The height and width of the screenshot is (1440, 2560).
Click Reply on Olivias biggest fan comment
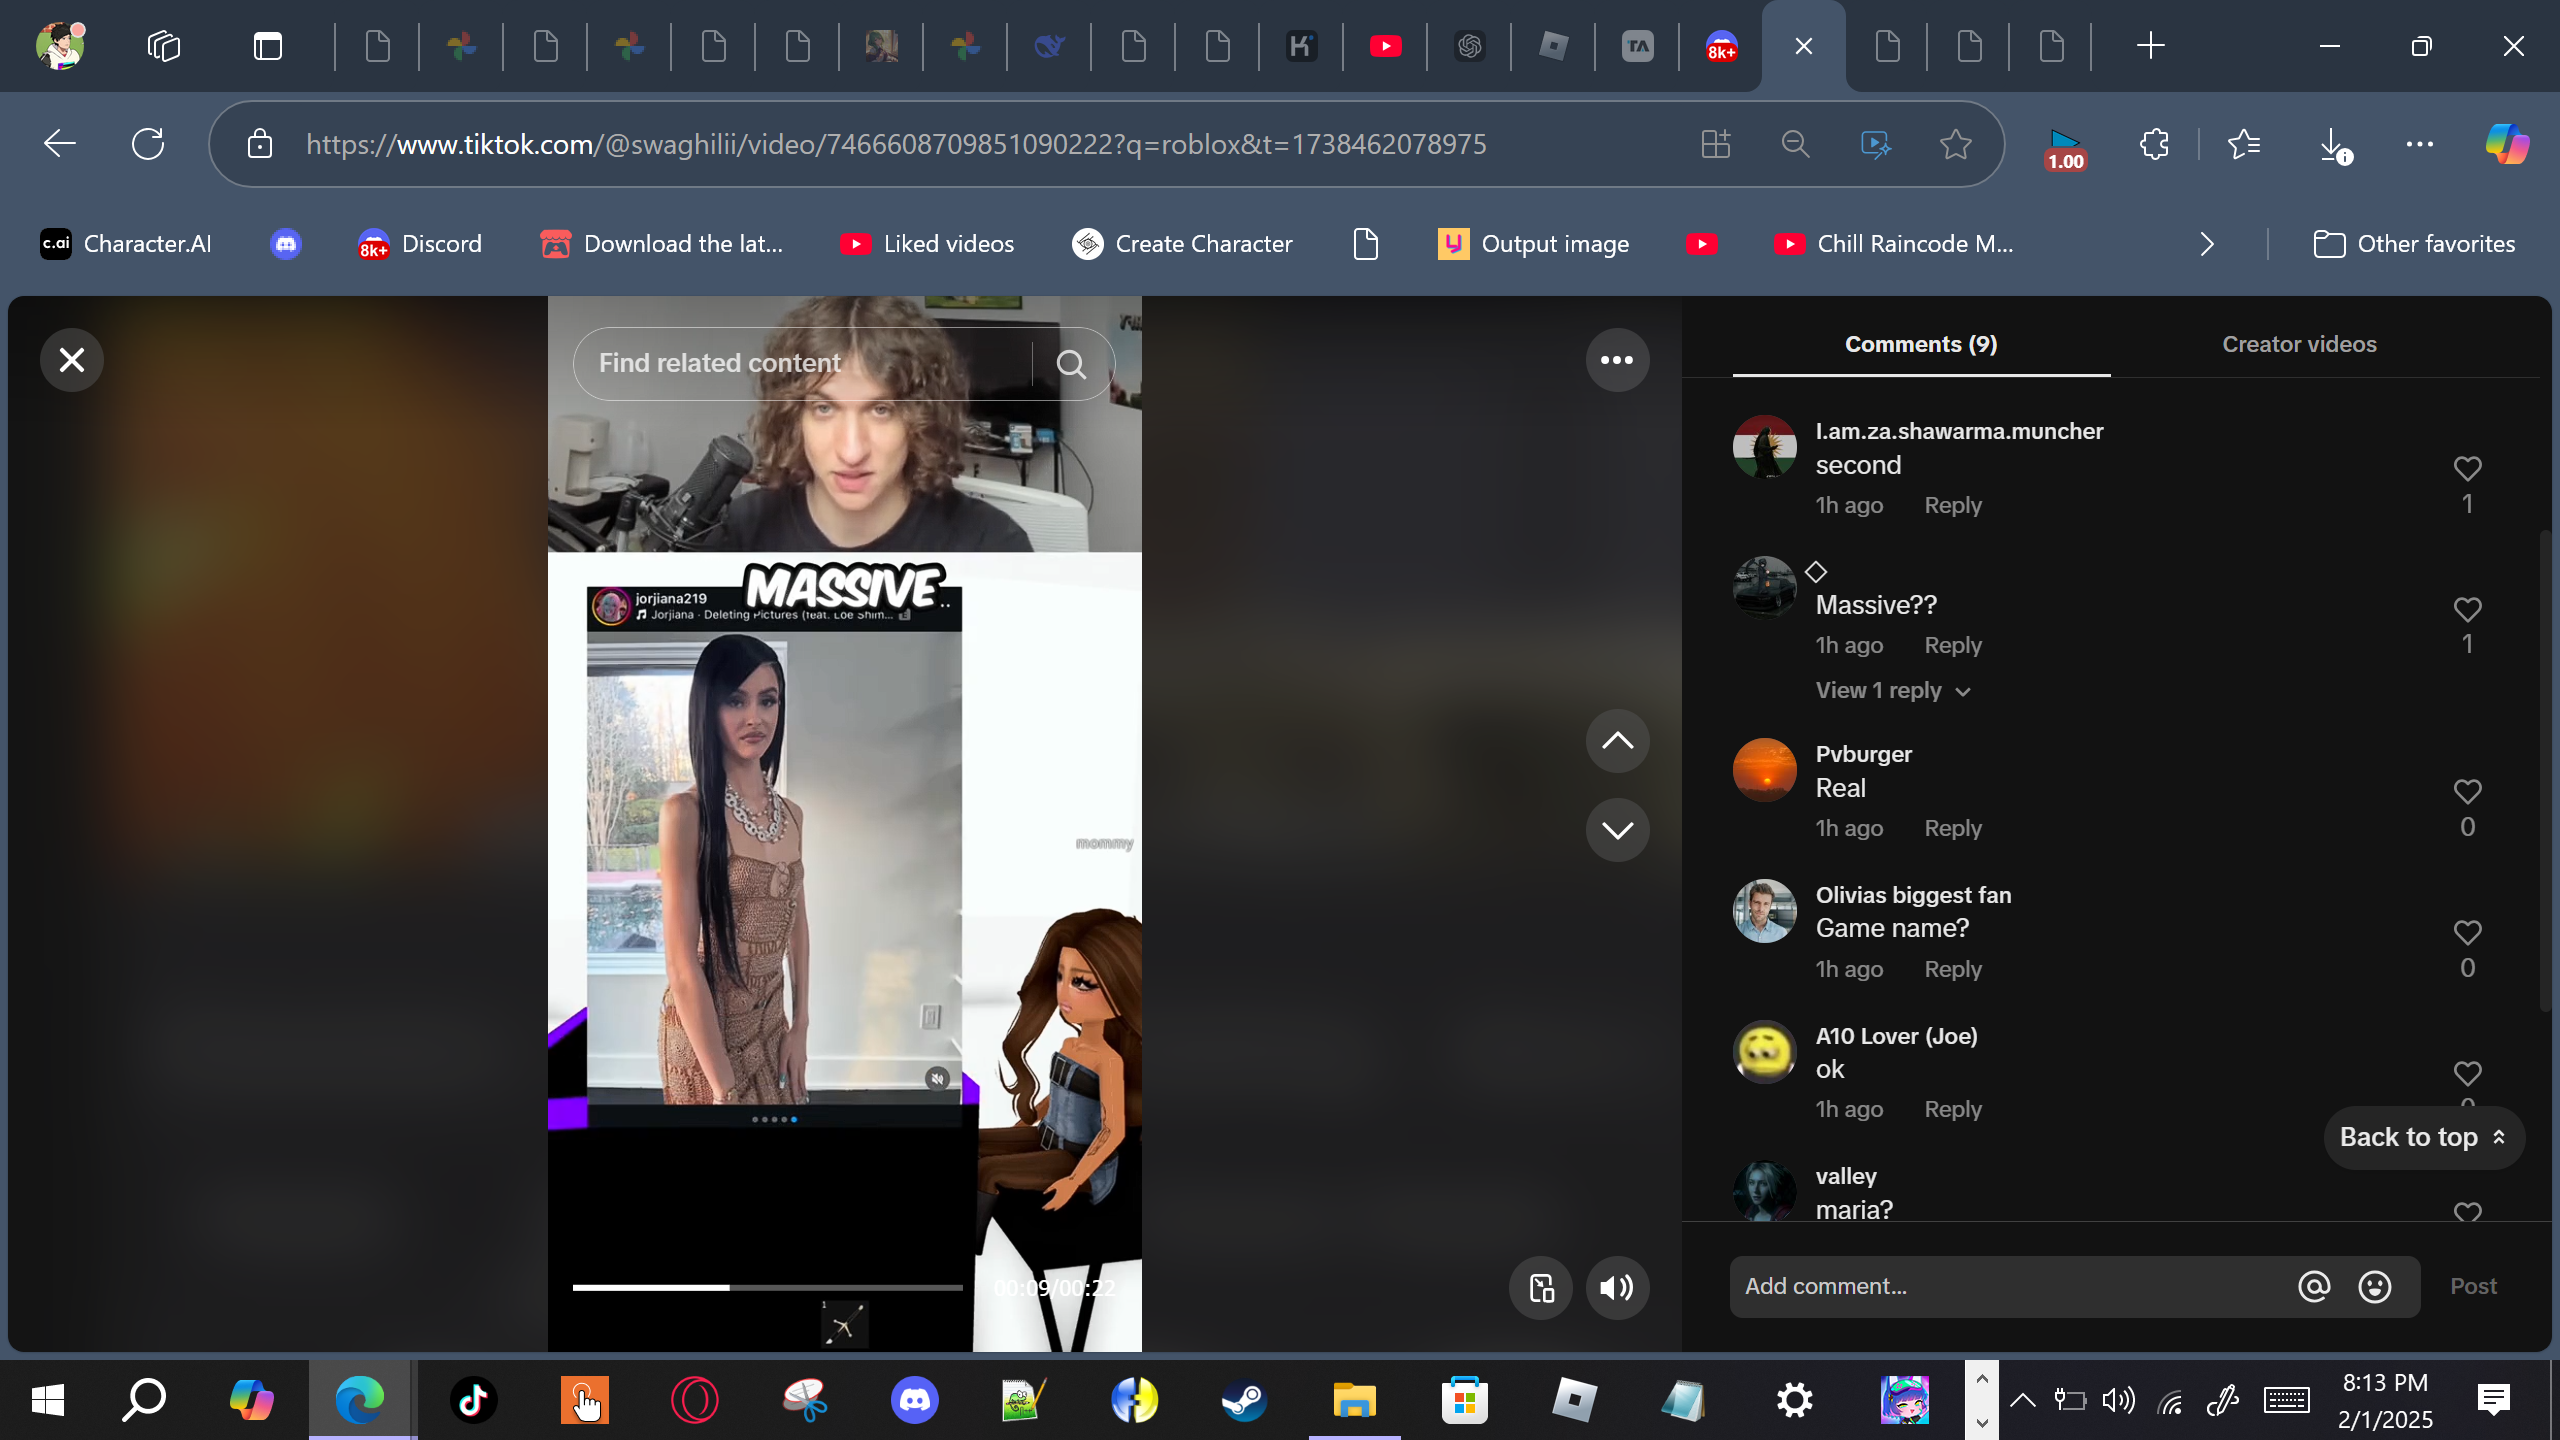pyautogui.click(x=1952, y=969)
